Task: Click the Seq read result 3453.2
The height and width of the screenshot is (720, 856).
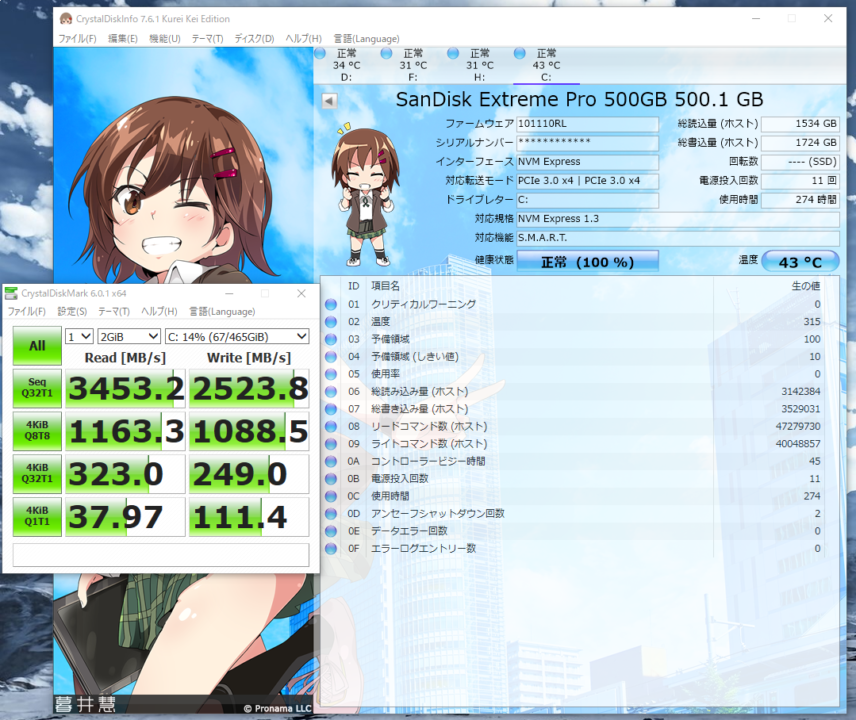Action: (x=126, y=389)
